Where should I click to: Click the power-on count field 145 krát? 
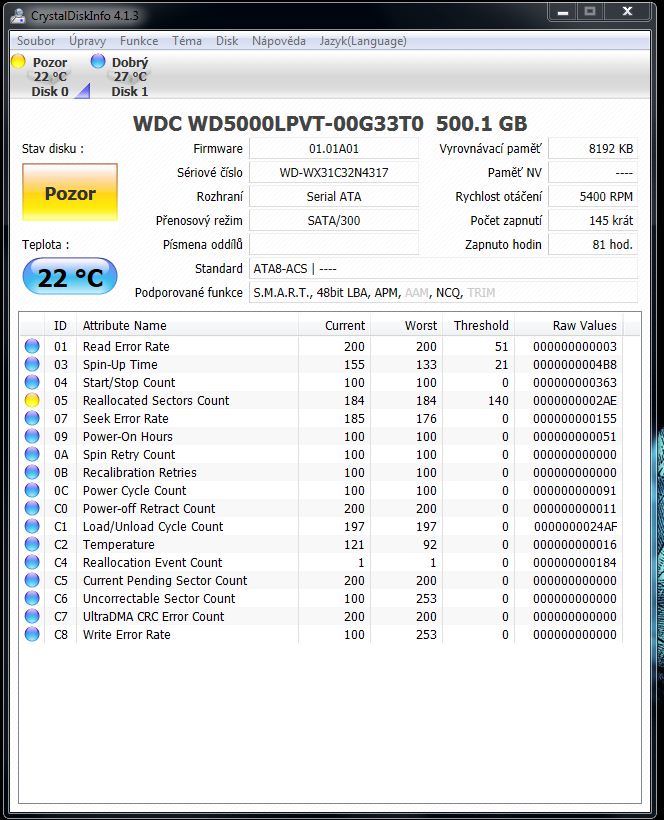click(593, 221)
